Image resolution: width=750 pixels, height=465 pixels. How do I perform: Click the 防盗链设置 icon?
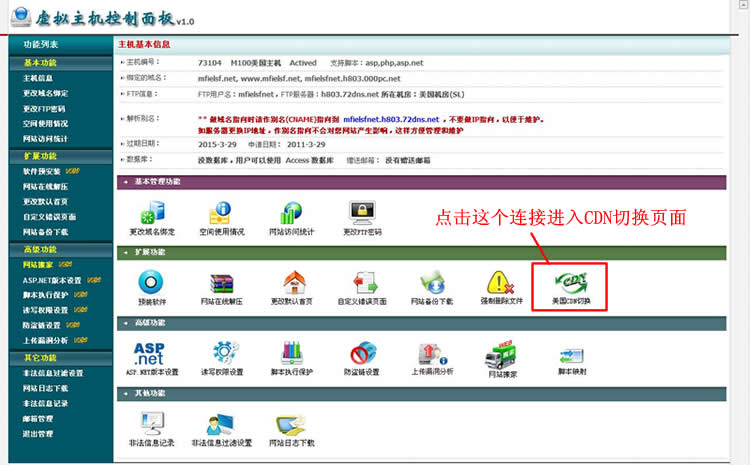click(361, 353)
